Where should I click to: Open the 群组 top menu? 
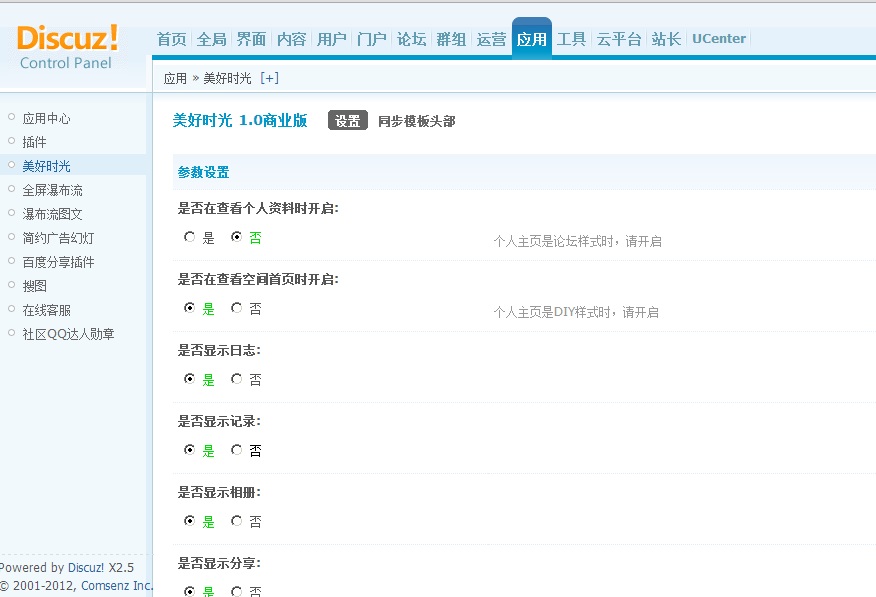pos(451,39)
